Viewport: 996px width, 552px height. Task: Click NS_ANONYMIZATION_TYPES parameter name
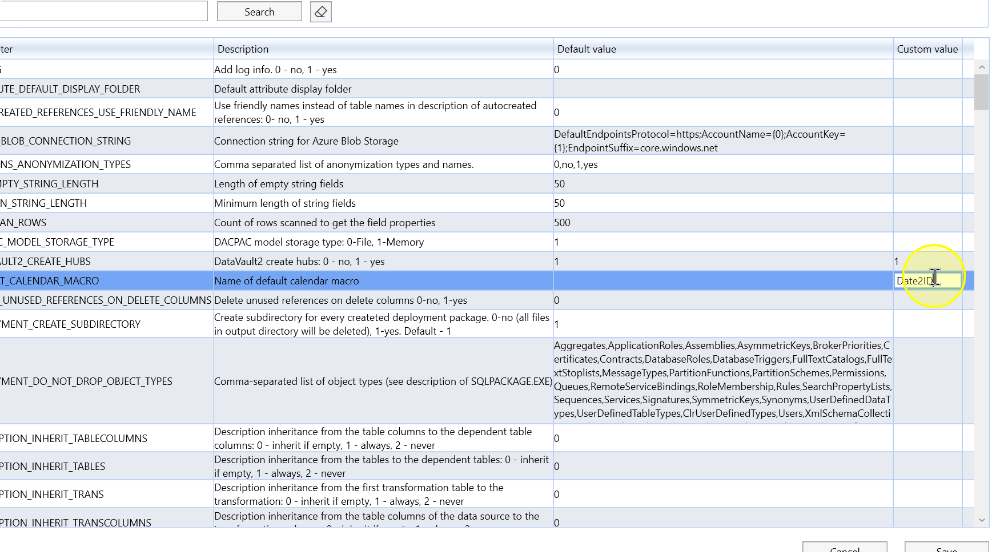coord(65,165)
